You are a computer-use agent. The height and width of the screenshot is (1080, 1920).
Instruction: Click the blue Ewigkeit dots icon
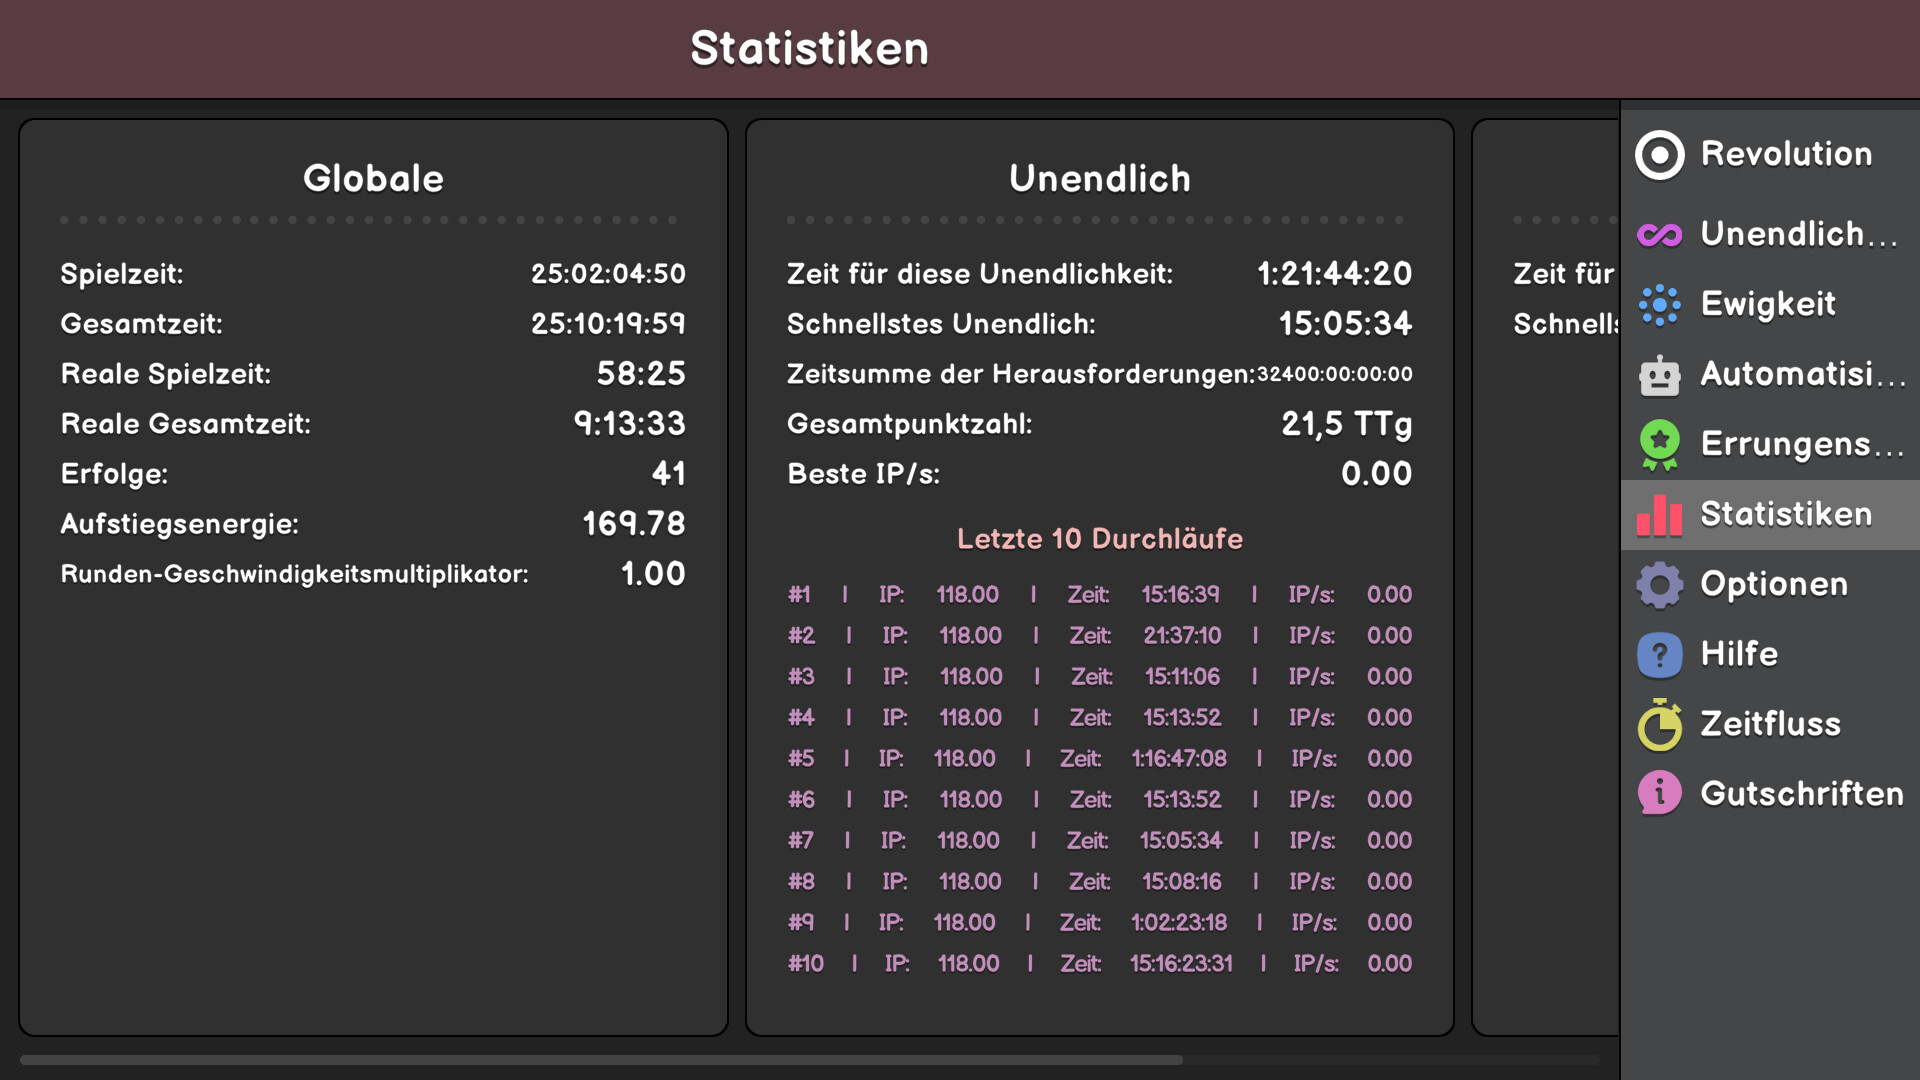(x=1659, y=305)
